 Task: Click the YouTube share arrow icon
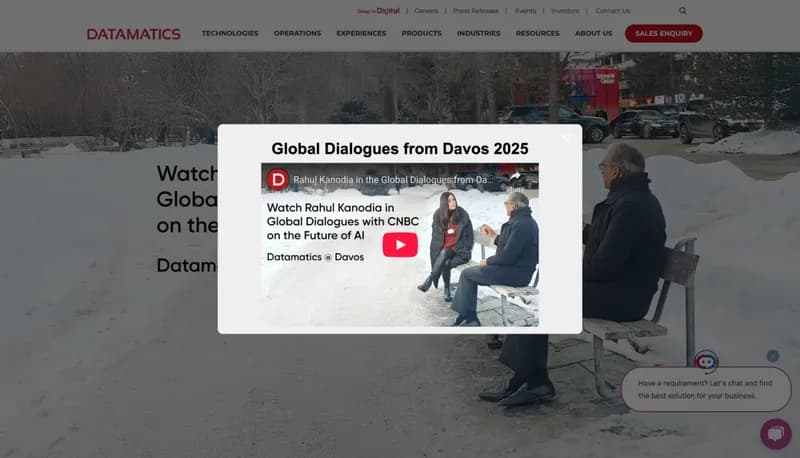(515, 177)
